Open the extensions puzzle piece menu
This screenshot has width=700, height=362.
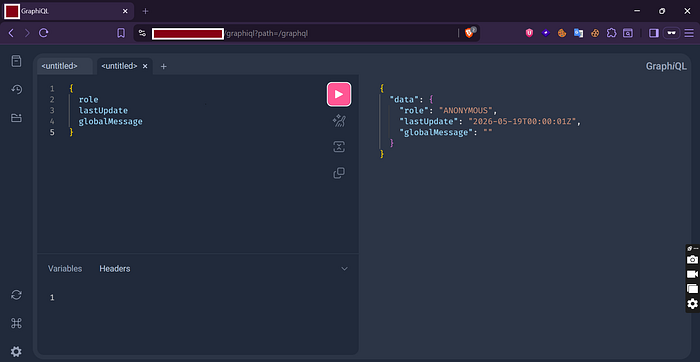[611, 33]
